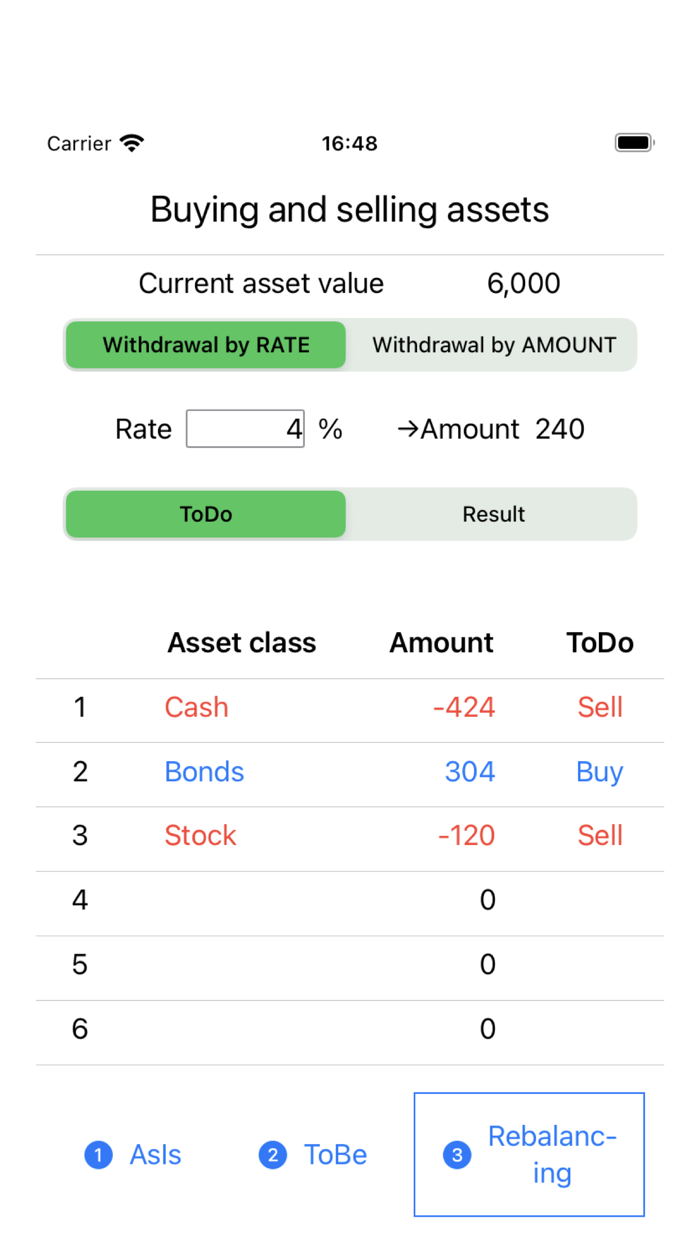Select the ToDo segment
Screen dimensions: 700x1244
[x=205, y=514]
